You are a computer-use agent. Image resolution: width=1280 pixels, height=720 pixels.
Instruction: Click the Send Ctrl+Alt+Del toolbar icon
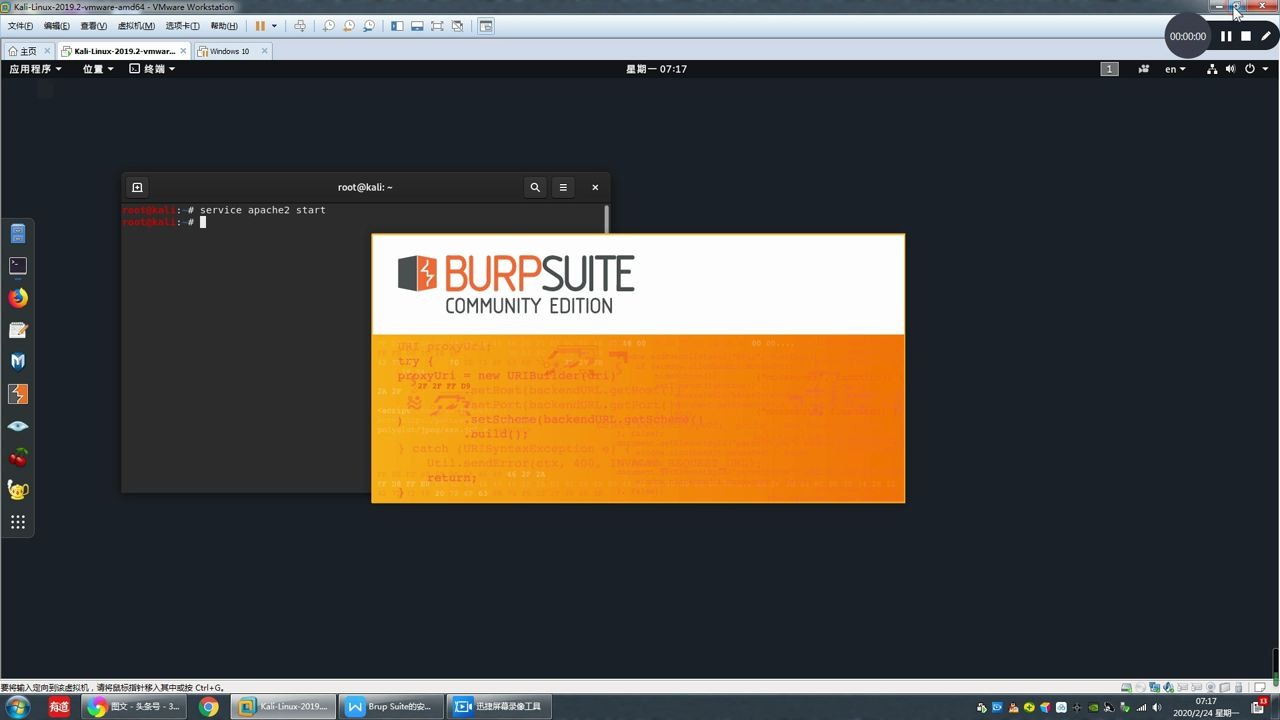pyautogui.click(x=300, y=26)
